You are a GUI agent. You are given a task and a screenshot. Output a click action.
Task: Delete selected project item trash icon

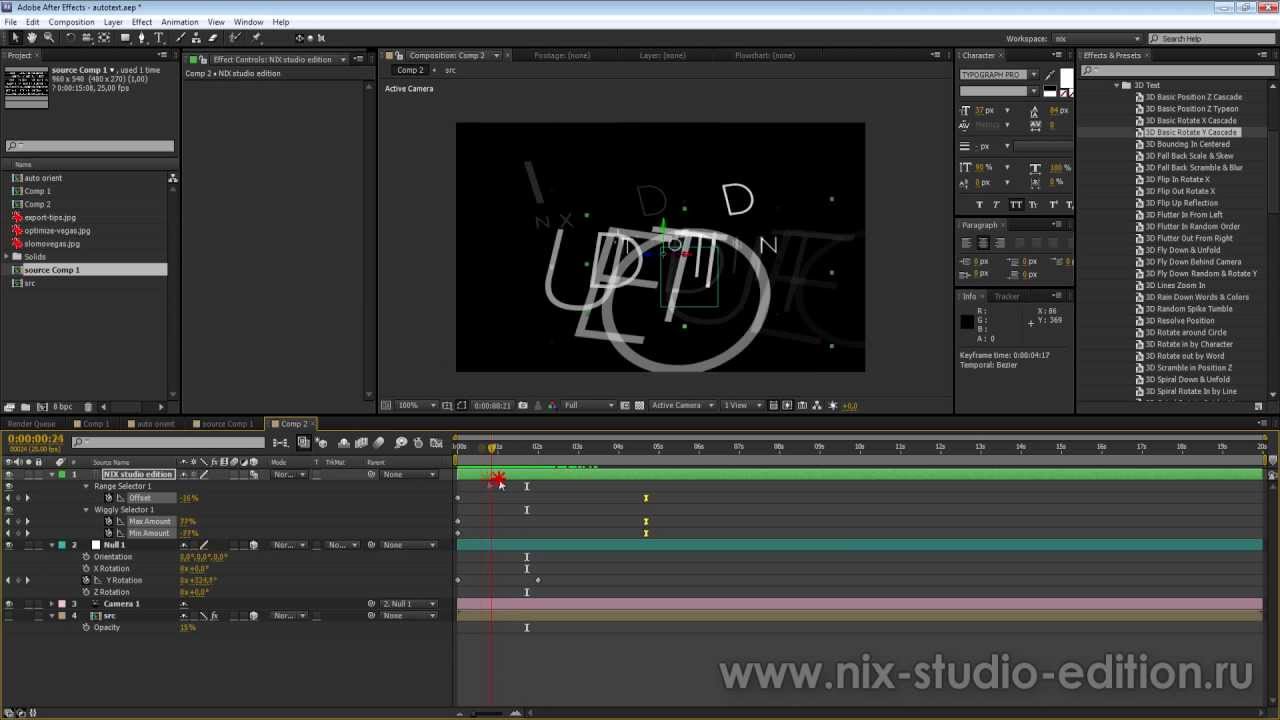pos(87,407)
